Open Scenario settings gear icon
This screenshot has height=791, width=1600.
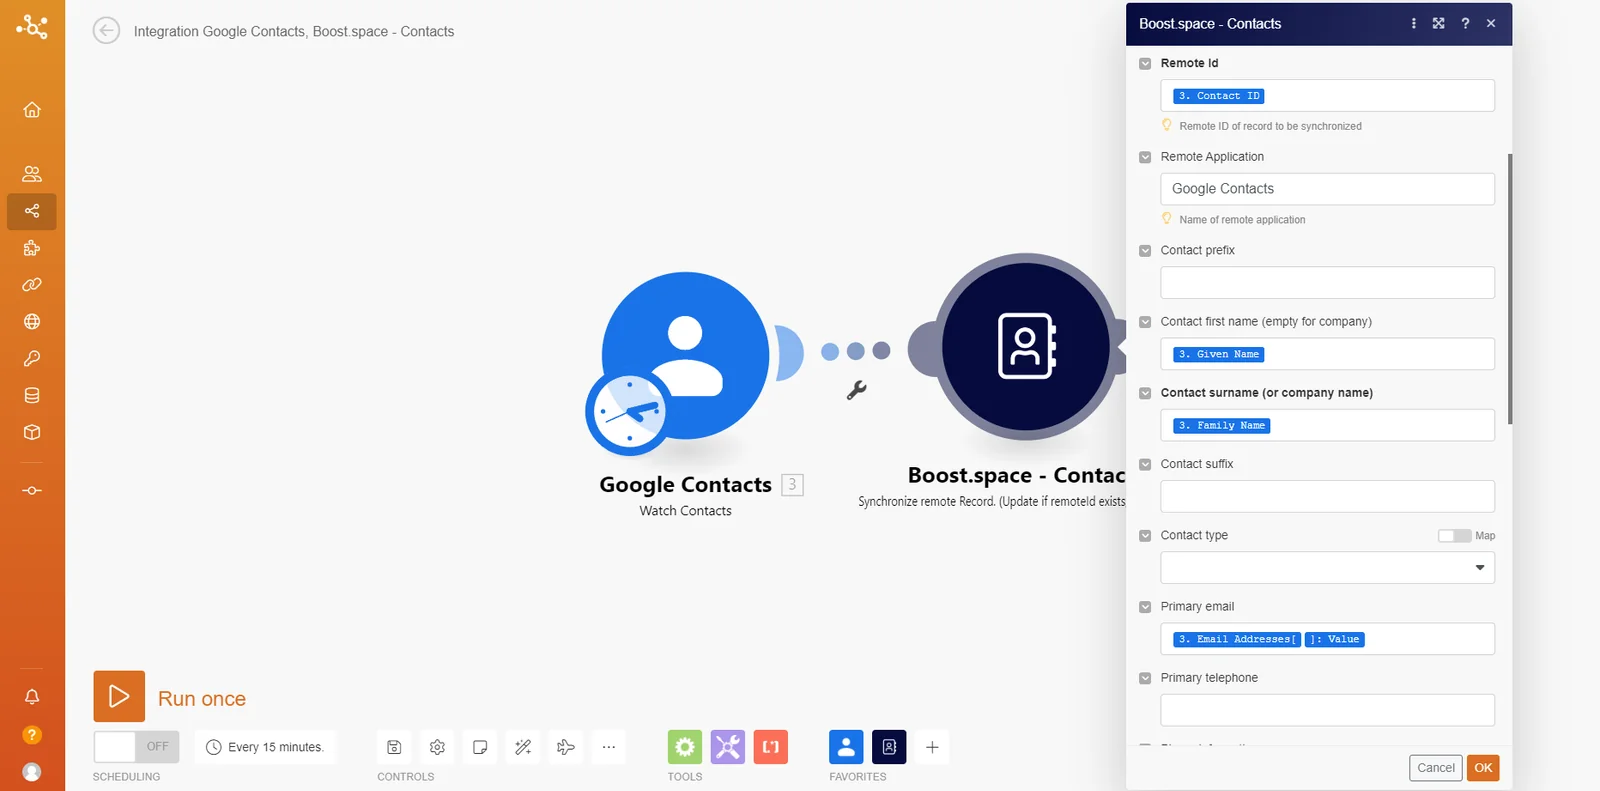click(x=437, y=747)
